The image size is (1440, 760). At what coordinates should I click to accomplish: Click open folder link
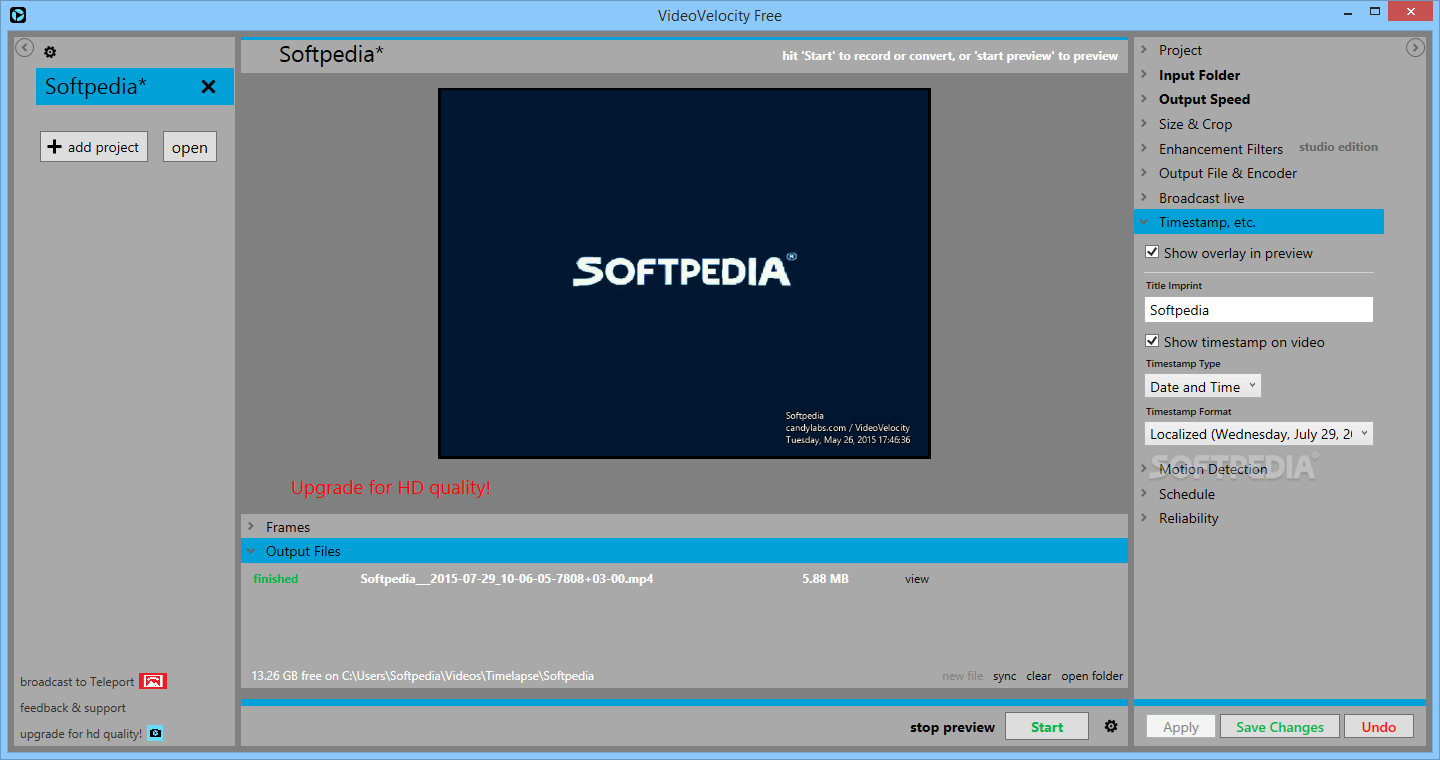click(1092, 676)
